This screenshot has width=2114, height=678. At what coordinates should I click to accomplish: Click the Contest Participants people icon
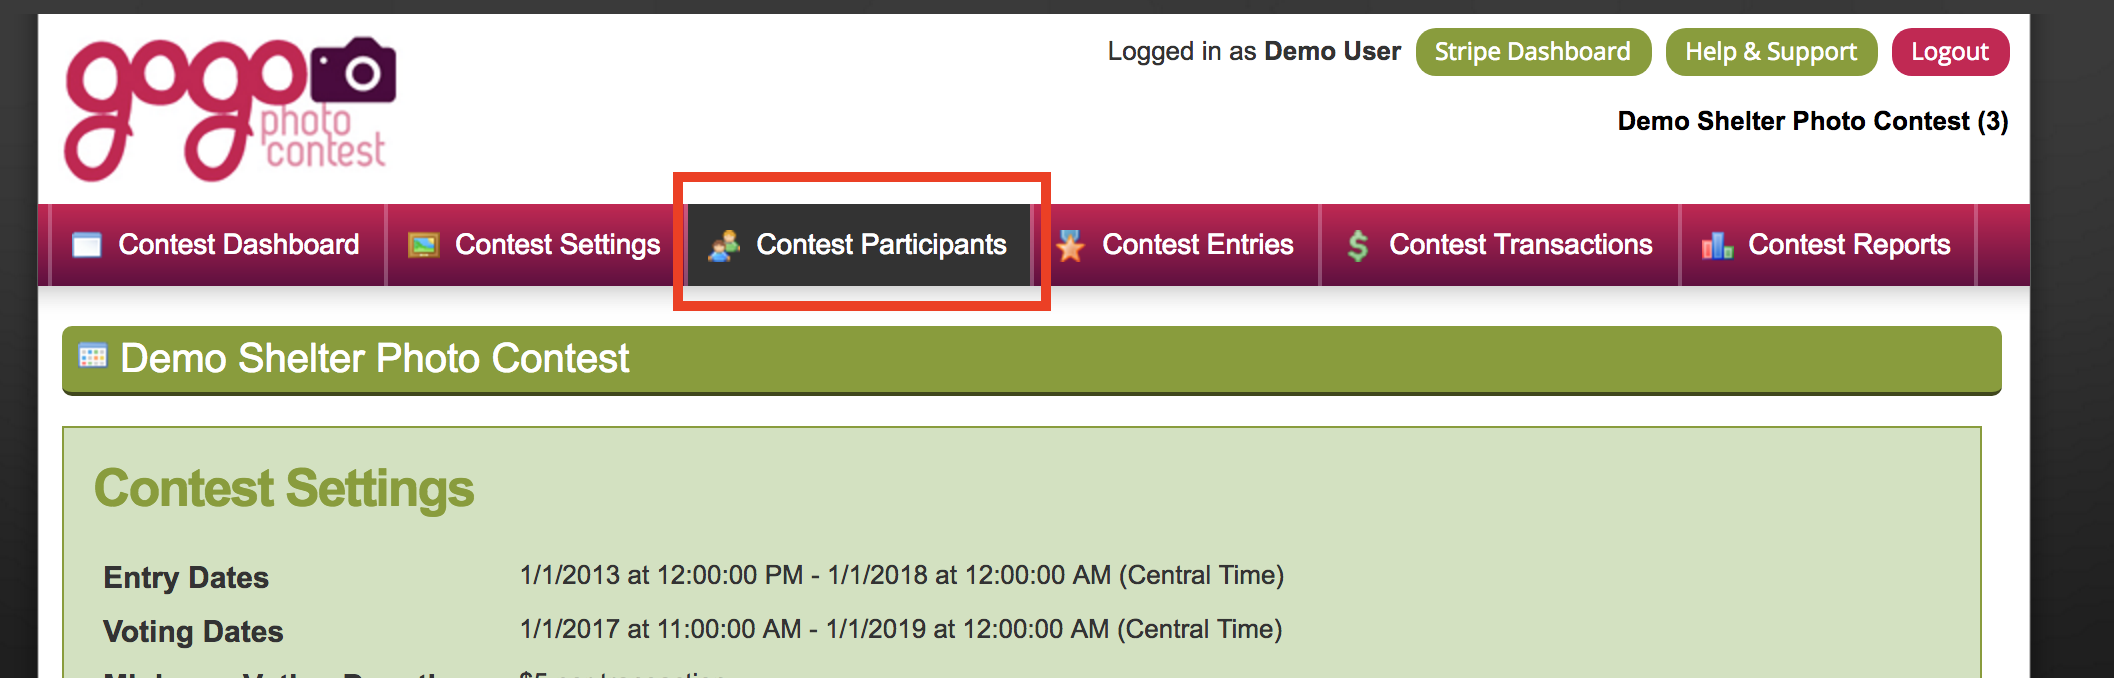[724, 245]
